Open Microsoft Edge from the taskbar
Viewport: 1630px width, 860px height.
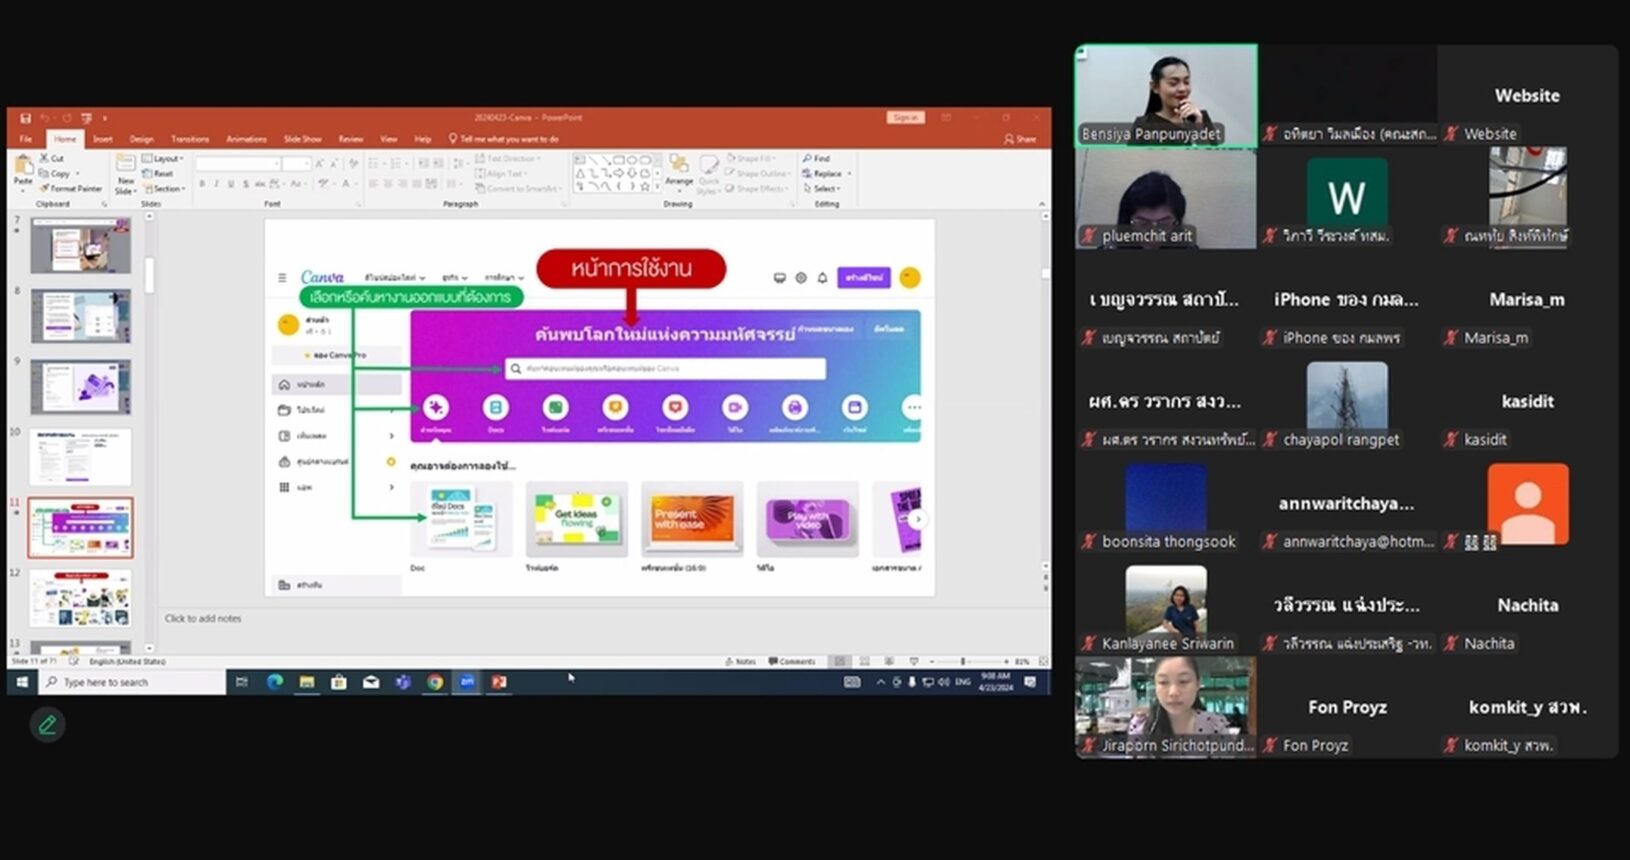275,682
